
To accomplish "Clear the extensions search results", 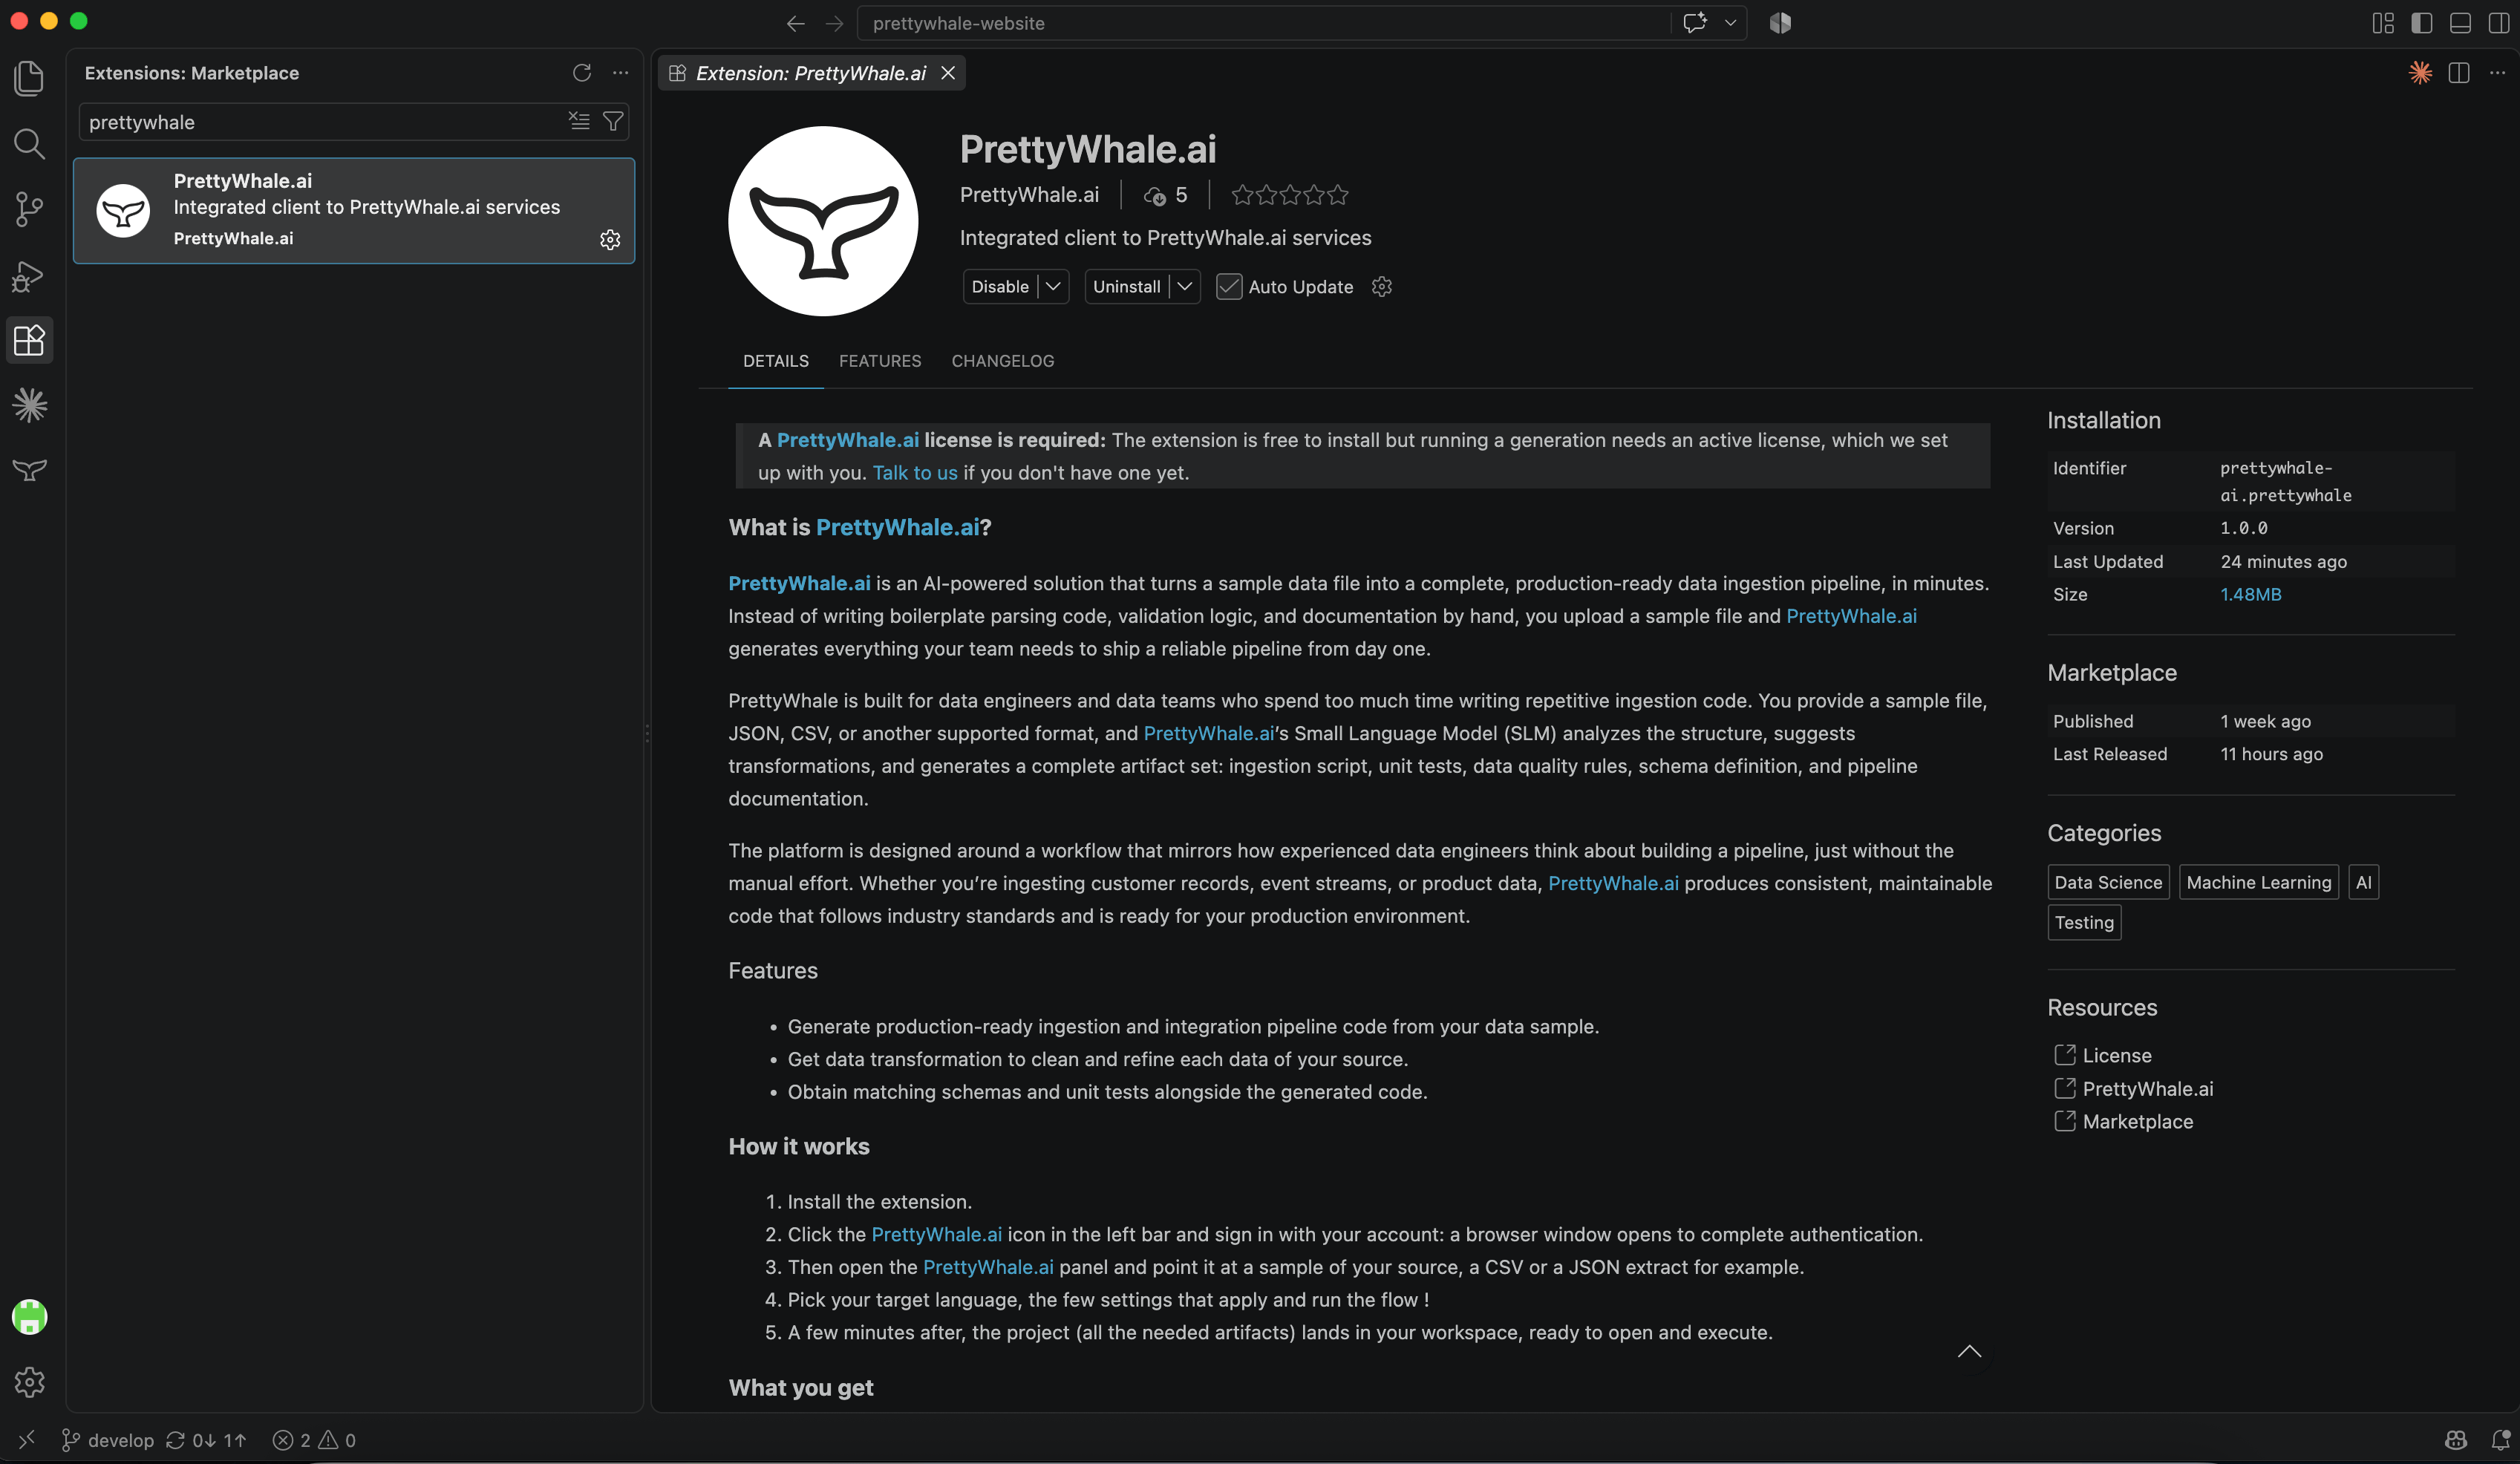I will pyautogui.click(x=579, y=121).
